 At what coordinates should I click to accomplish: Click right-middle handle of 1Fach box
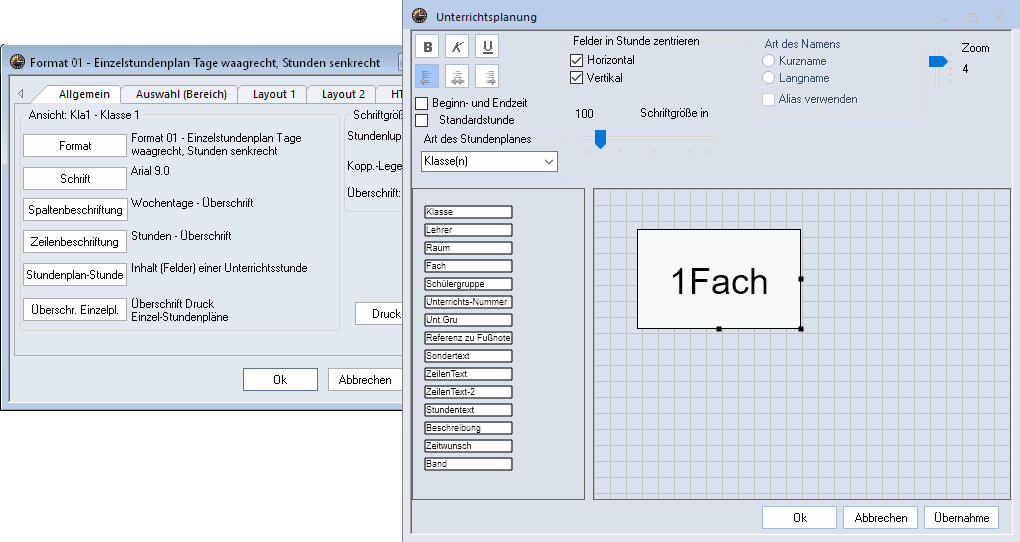(801, 278)
